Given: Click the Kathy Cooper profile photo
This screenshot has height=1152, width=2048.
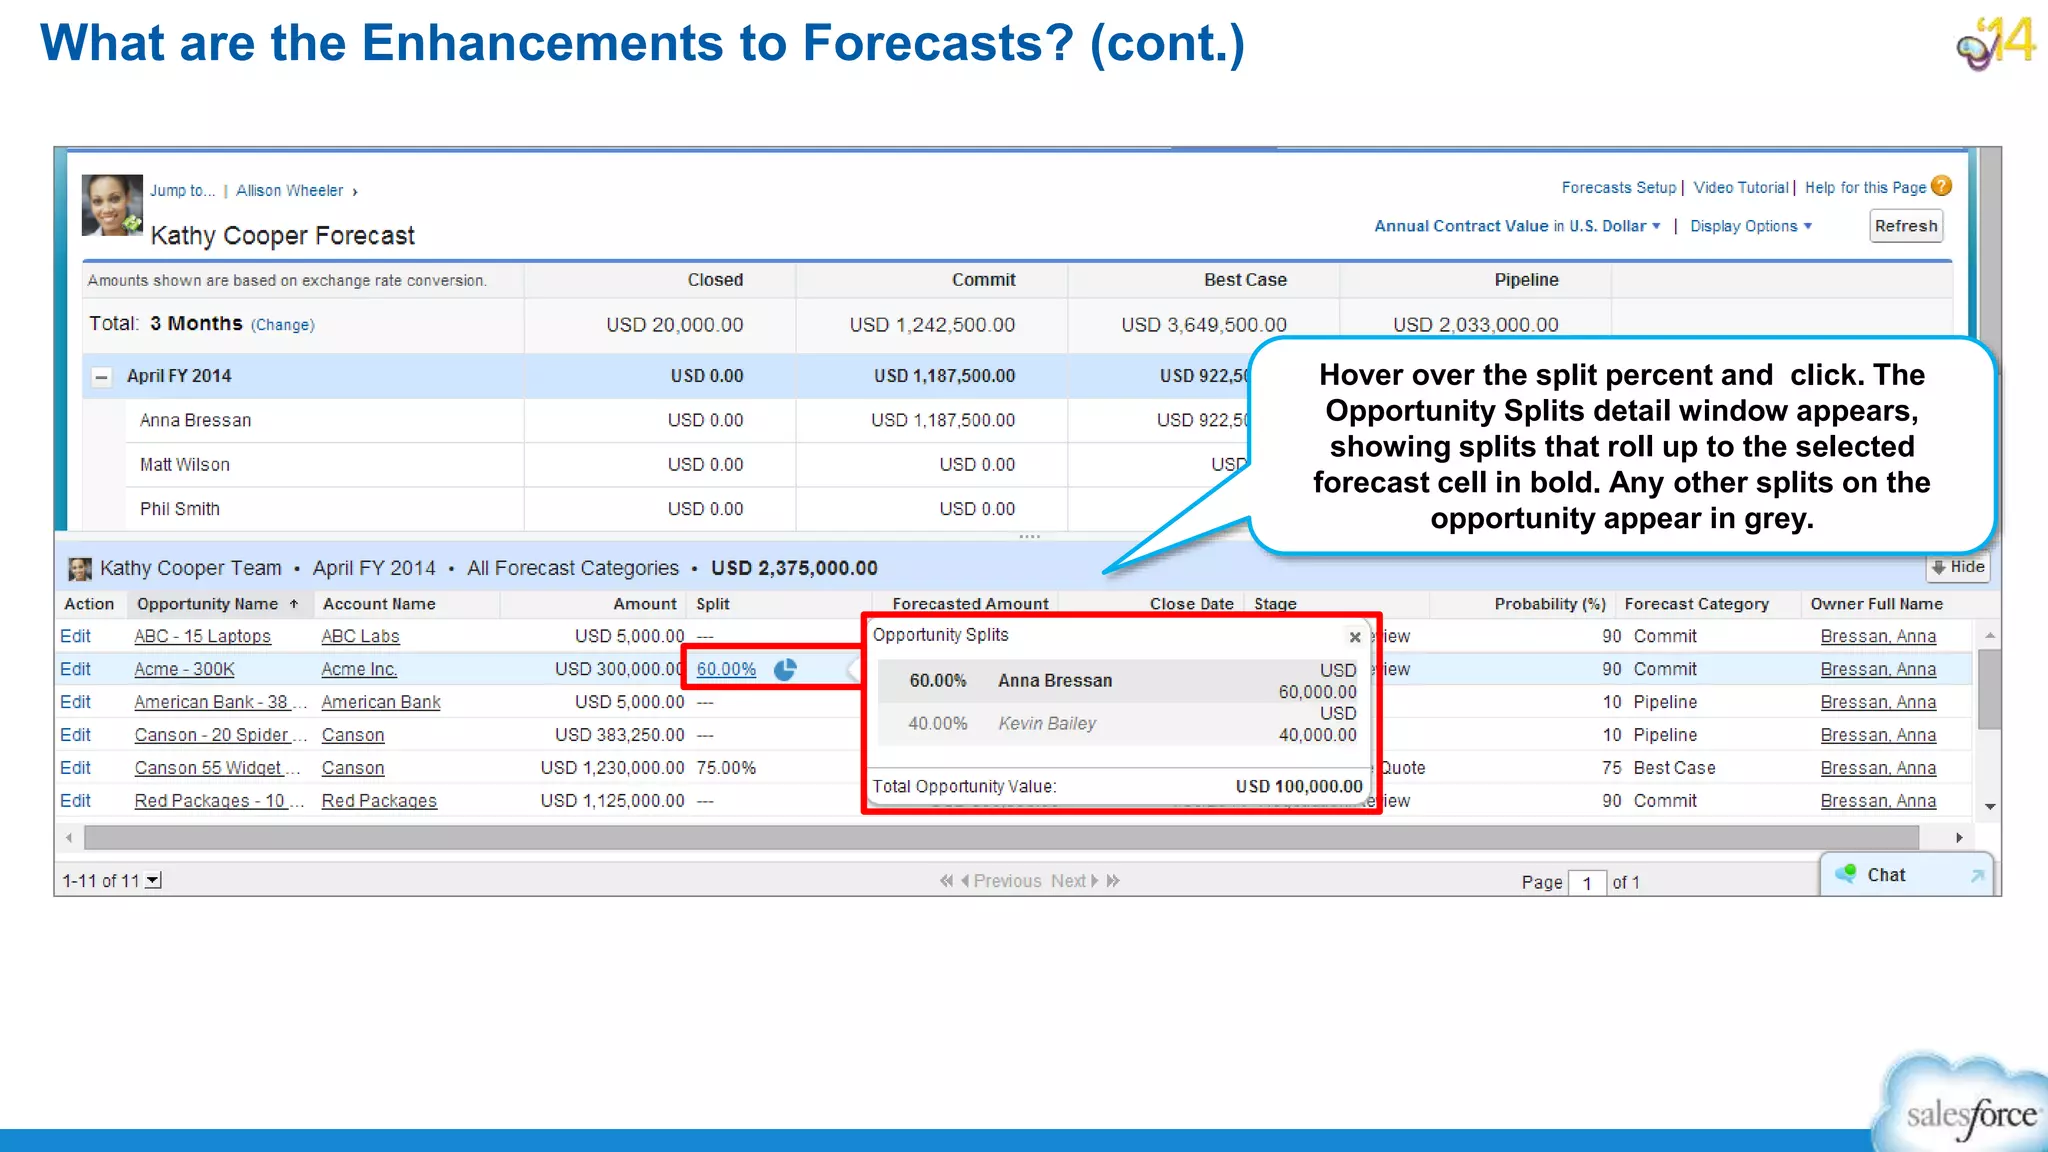Looking at the screenshot, I should (111, 205).
